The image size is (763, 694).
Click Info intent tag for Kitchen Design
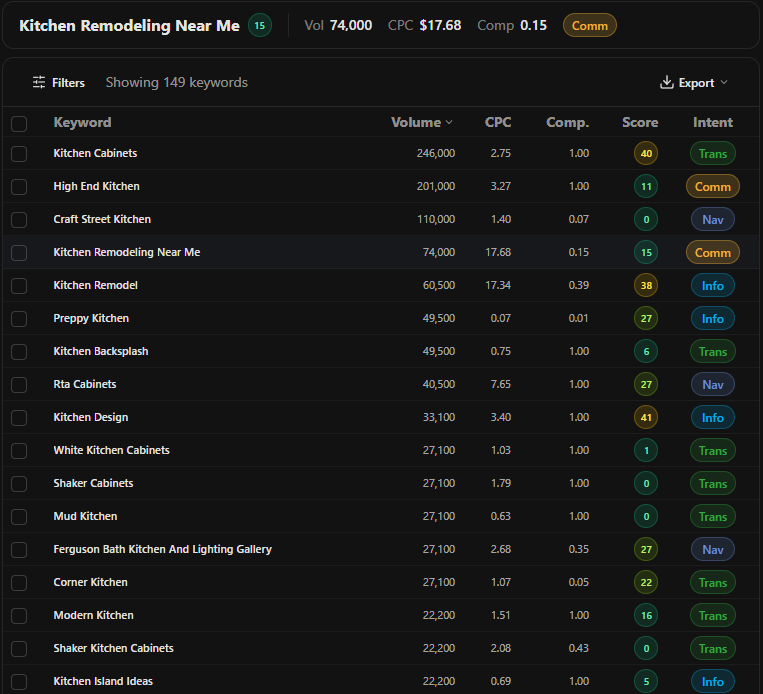[x=713, y=418]
